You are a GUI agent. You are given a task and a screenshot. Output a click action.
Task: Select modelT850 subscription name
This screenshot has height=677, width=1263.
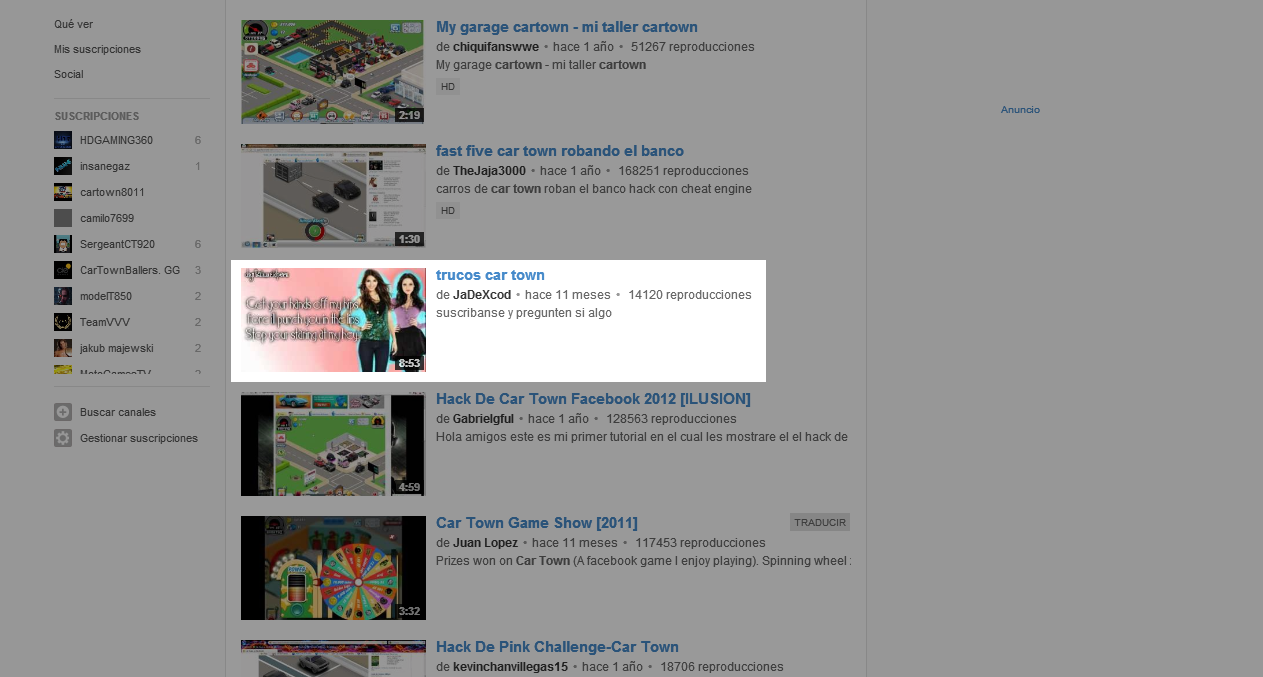106,296
